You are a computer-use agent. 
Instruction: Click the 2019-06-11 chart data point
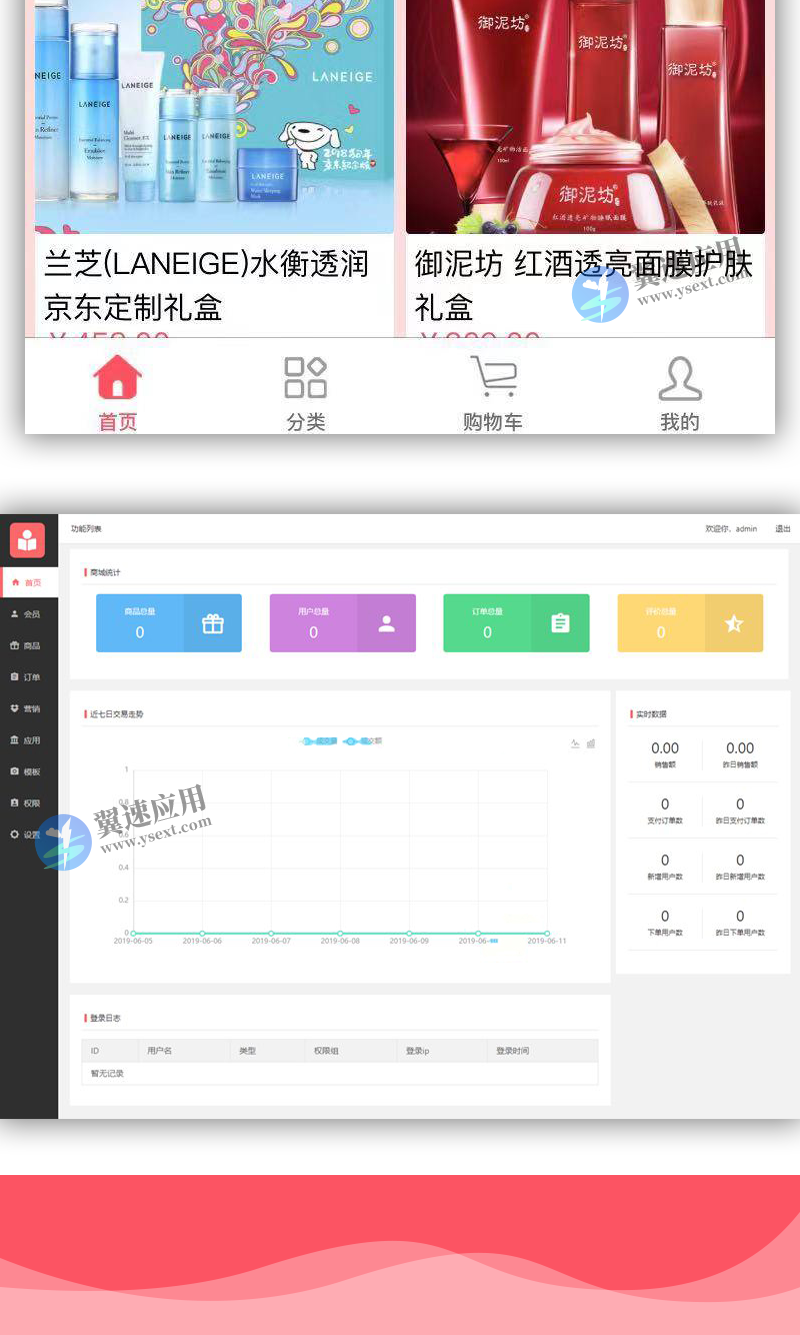point(547,933)
